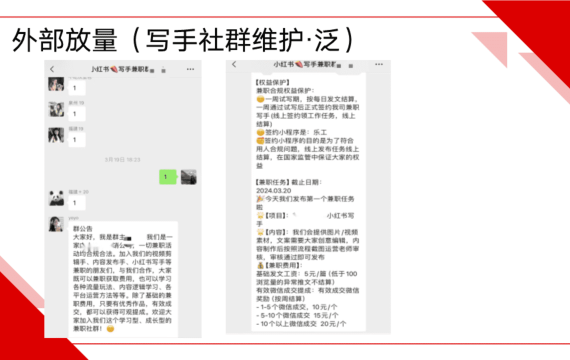Click the party popper emoji before 今天我们发布
570x360 pixels.
click(260, 199)
